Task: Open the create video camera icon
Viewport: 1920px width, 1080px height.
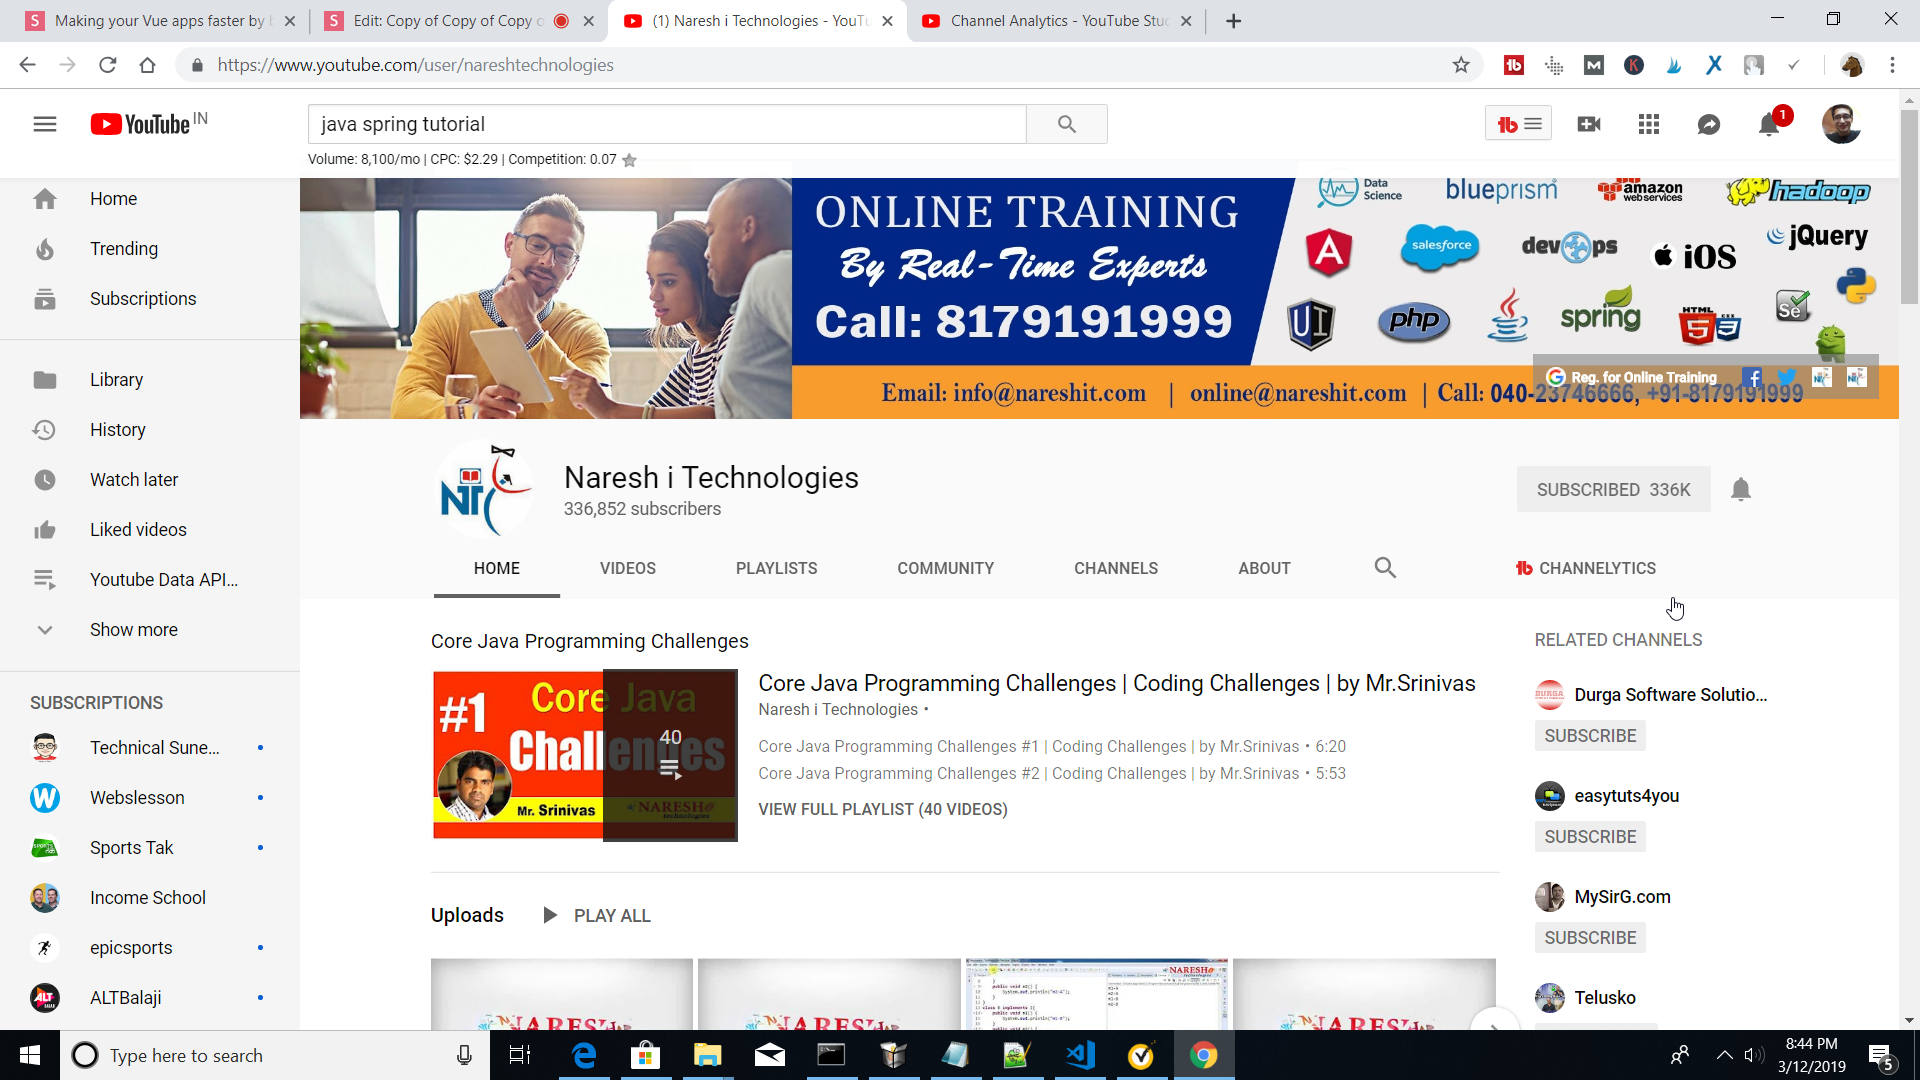Action: coord(1588,124)
